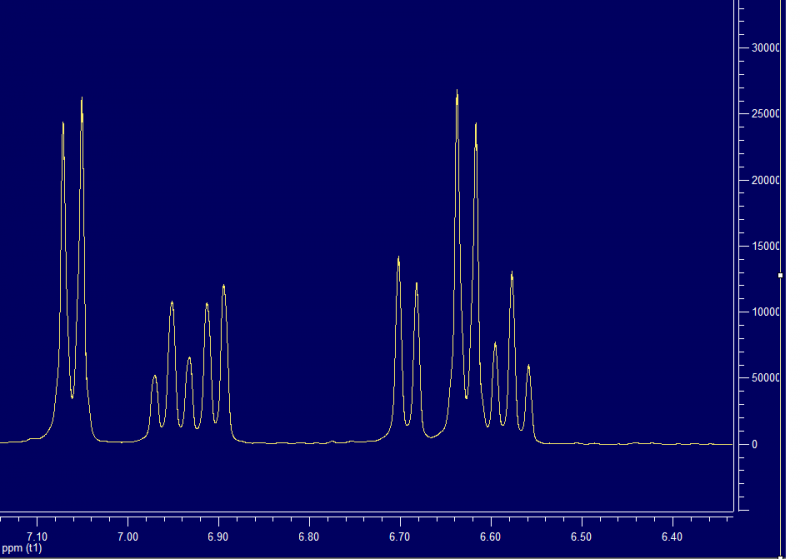
Task: Click the 25000 intensity label
Action: [x=765, y=114]
